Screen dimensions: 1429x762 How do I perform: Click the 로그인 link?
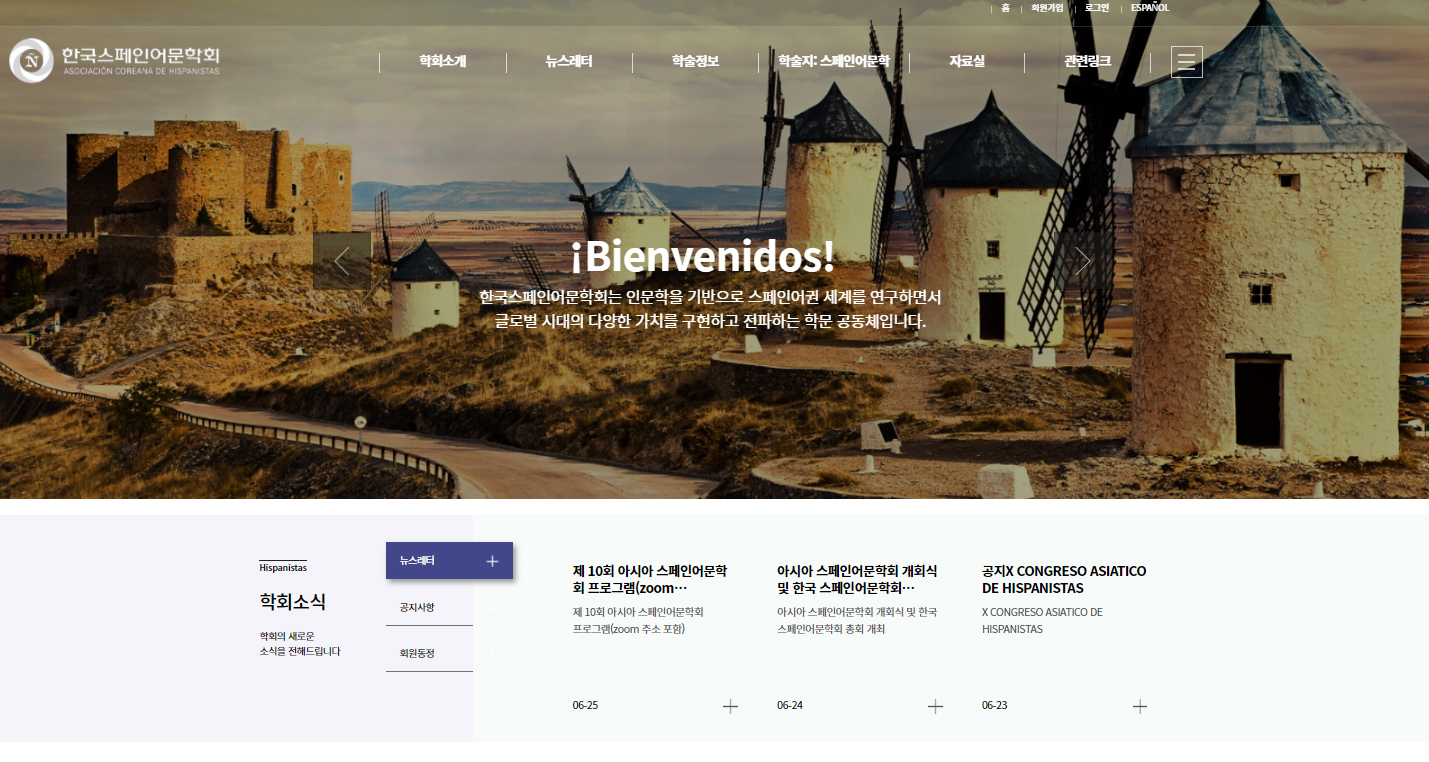click(x=1097, y=8)
